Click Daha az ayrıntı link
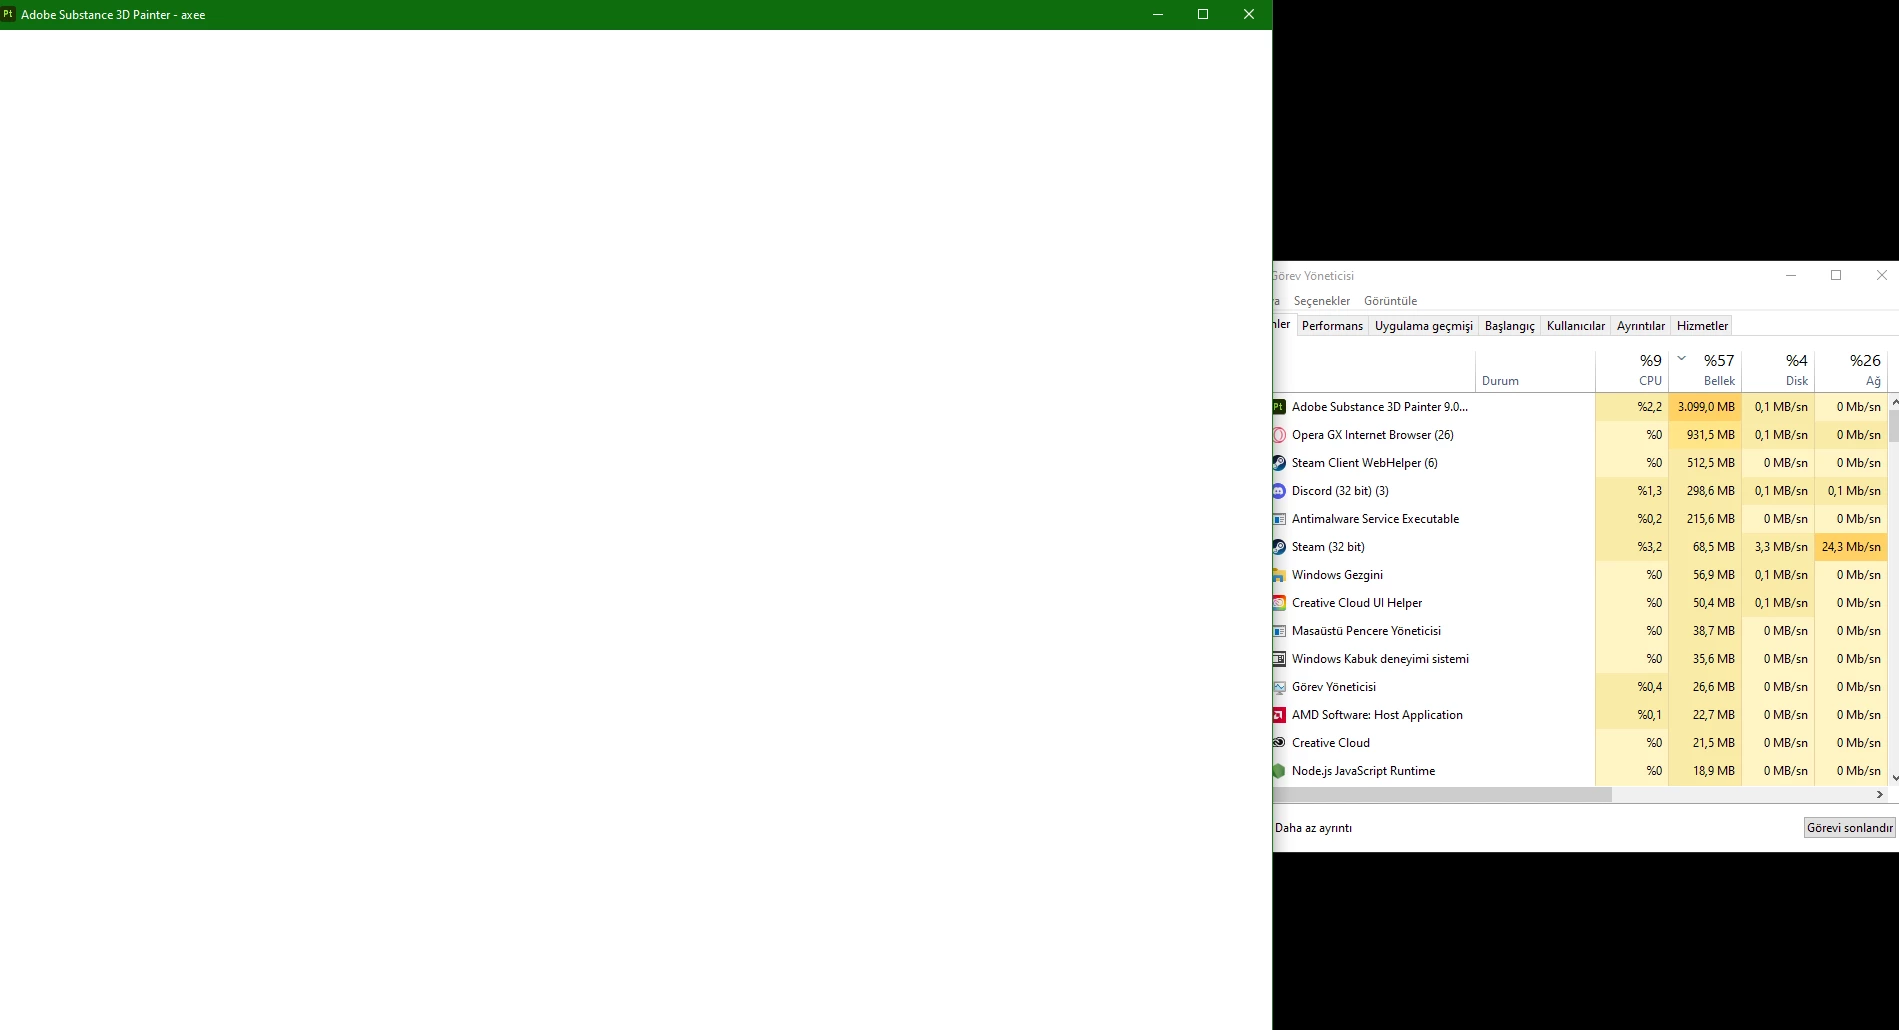The width and height of the screenshot is (1899, 1030). click(x=1313, y=828)
